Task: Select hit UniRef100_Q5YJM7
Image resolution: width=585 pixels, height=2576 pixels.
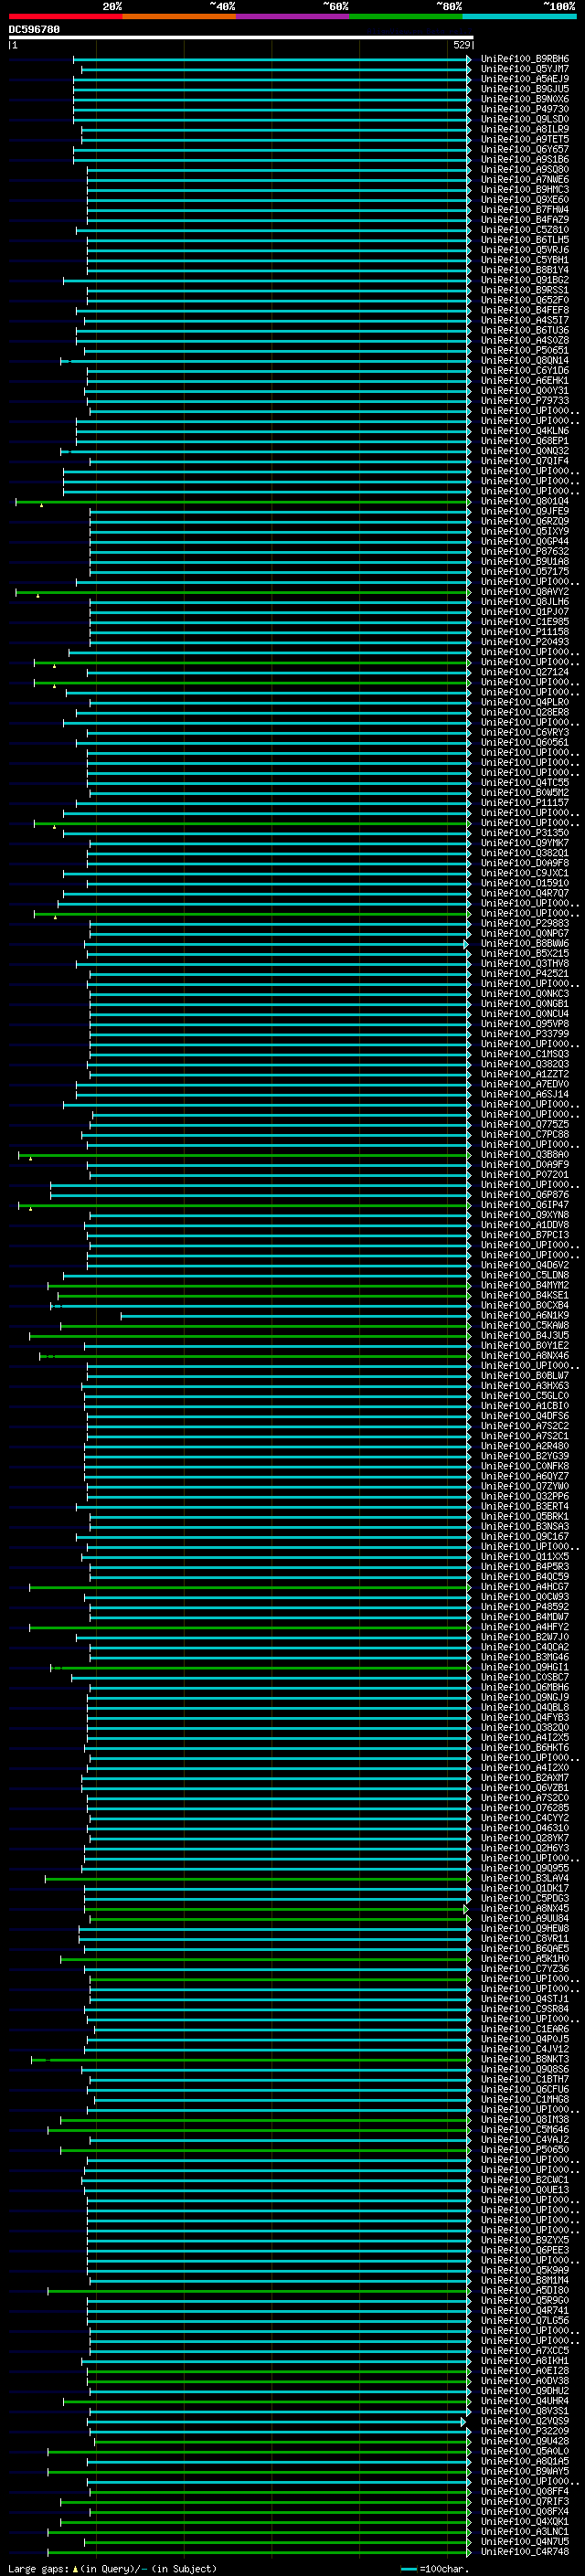Action: (525, 69)
